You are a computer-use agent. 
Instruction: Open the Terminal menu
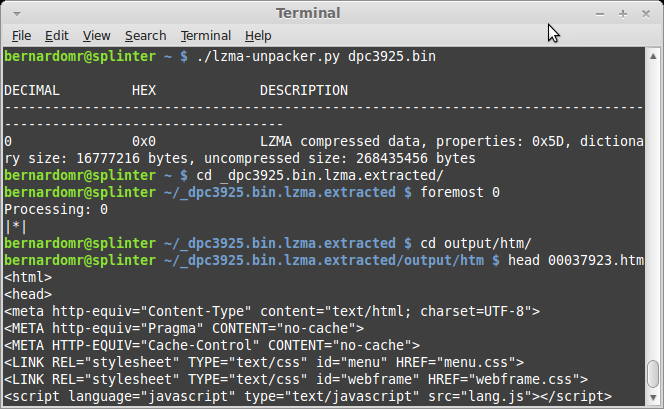(205, 36)
